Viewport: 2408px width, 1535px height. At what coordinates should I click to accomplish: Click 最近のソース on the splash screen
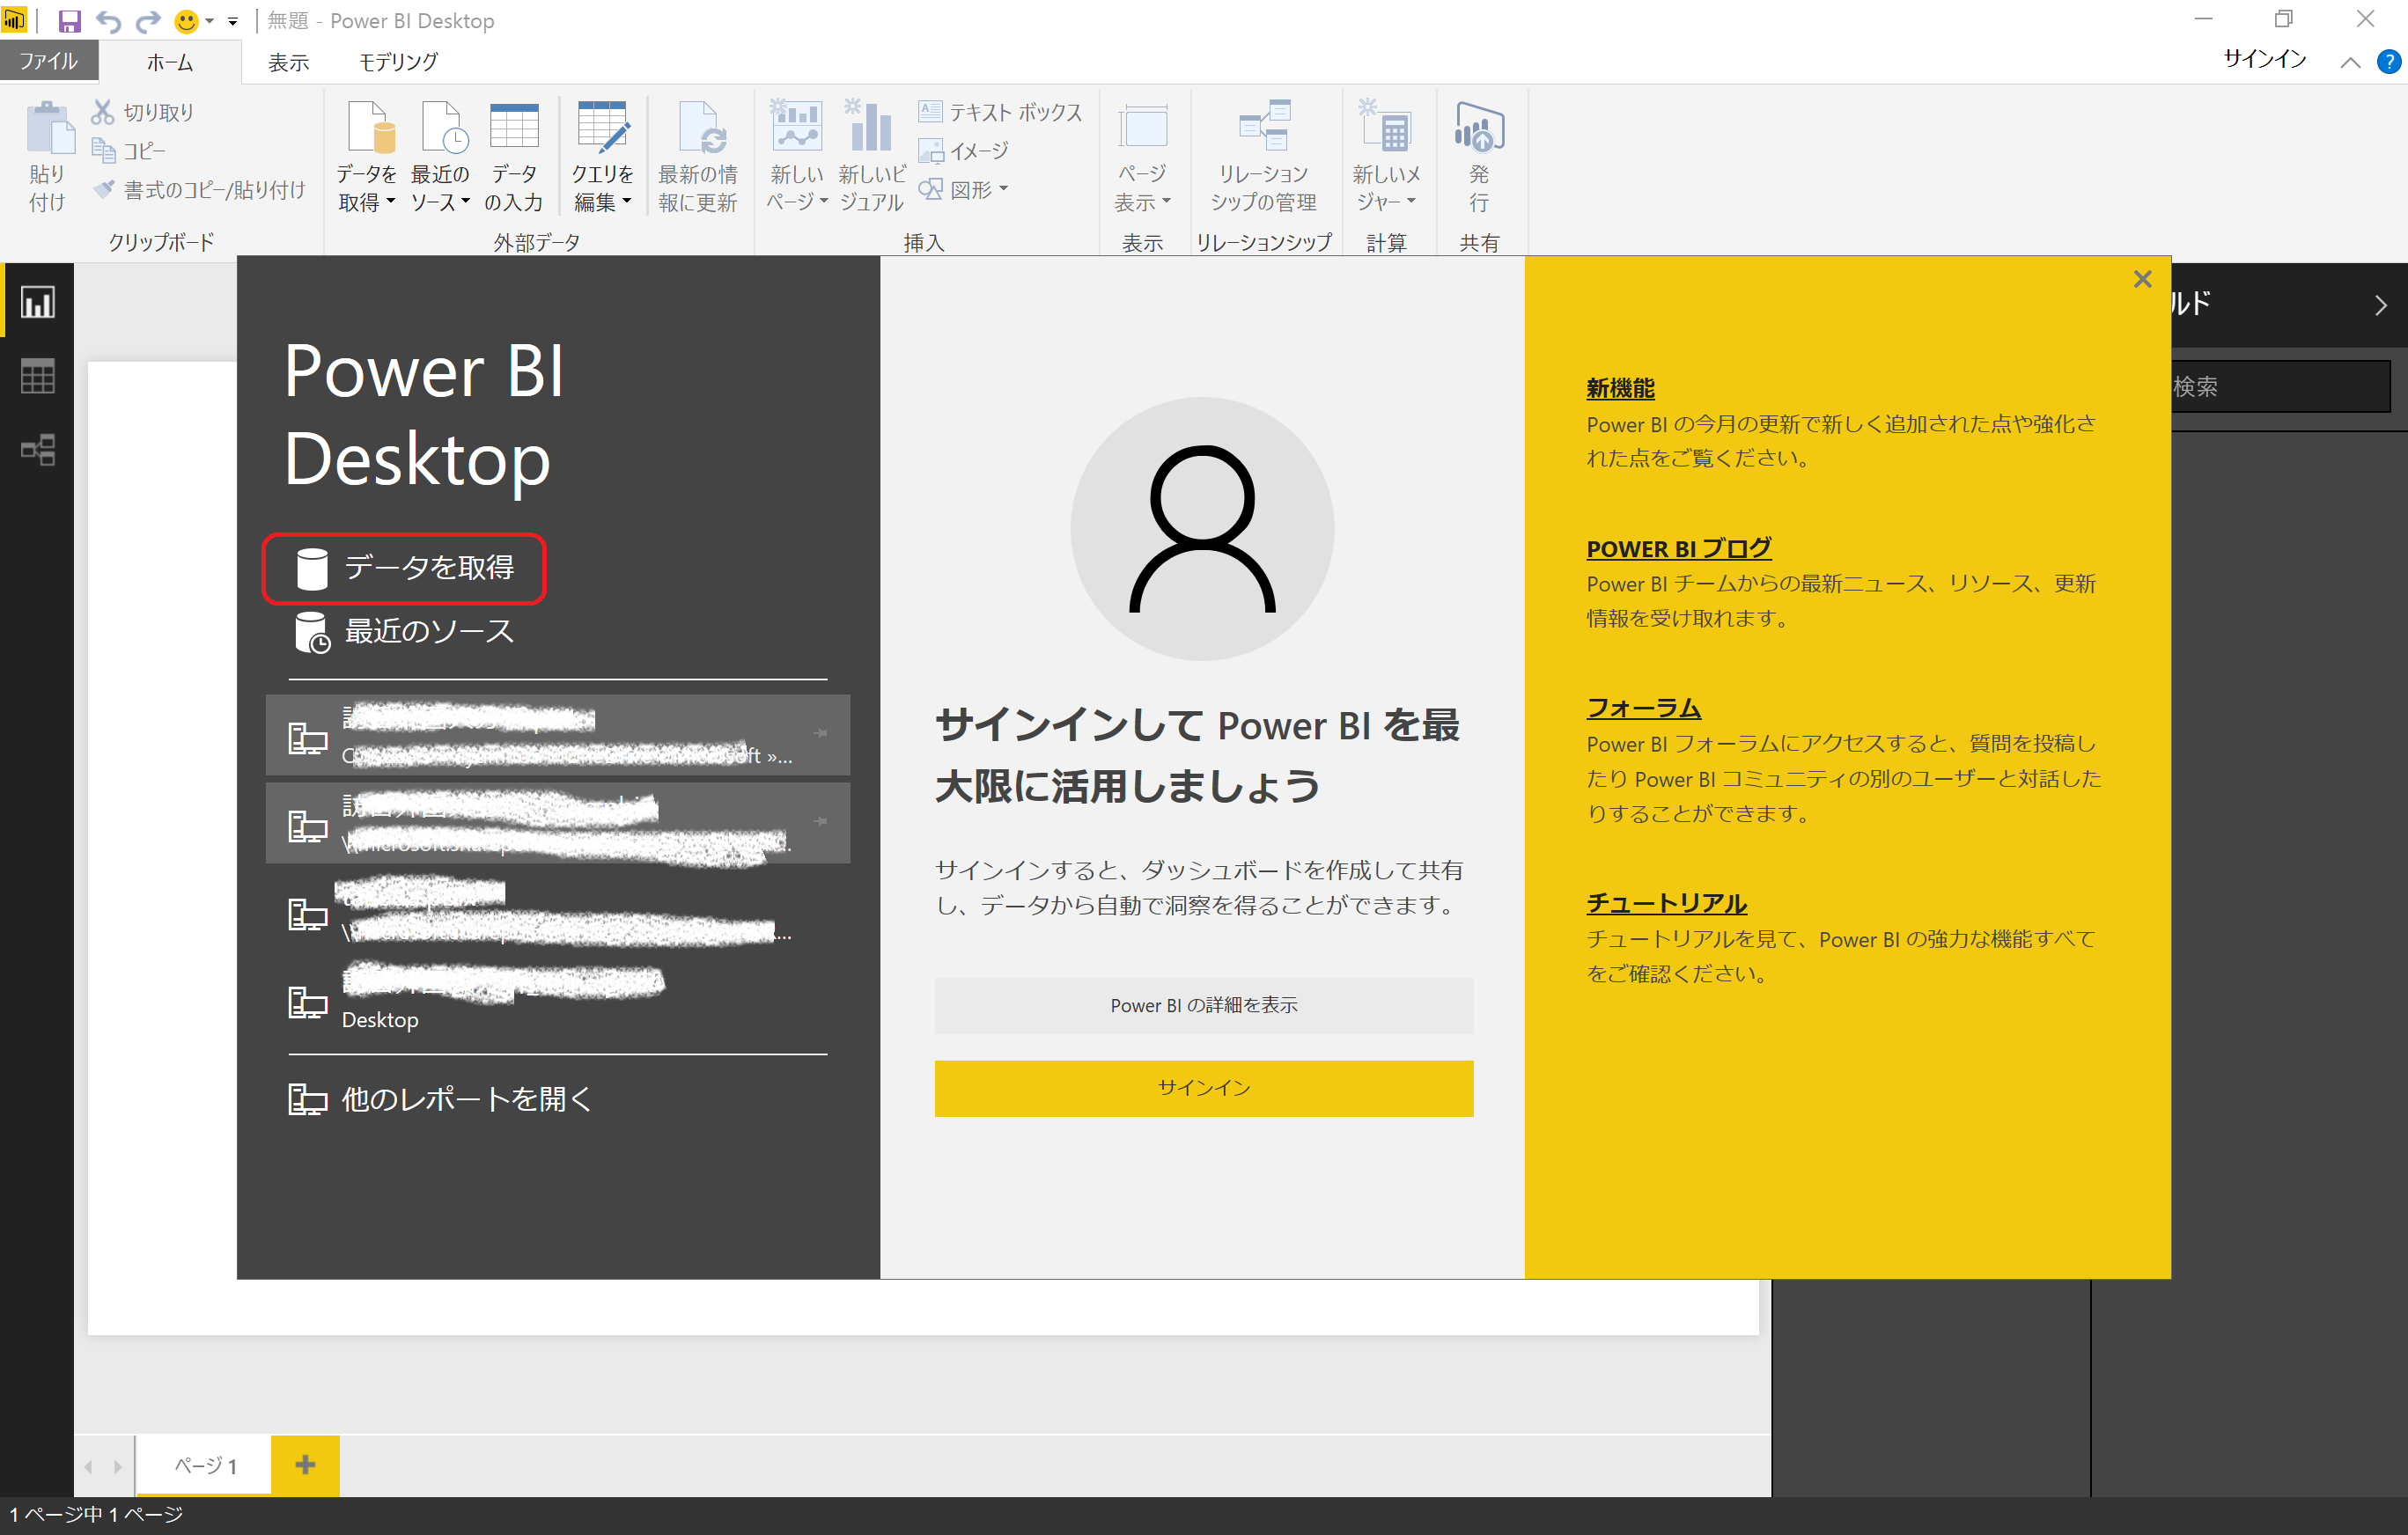[x=404, y=632]
